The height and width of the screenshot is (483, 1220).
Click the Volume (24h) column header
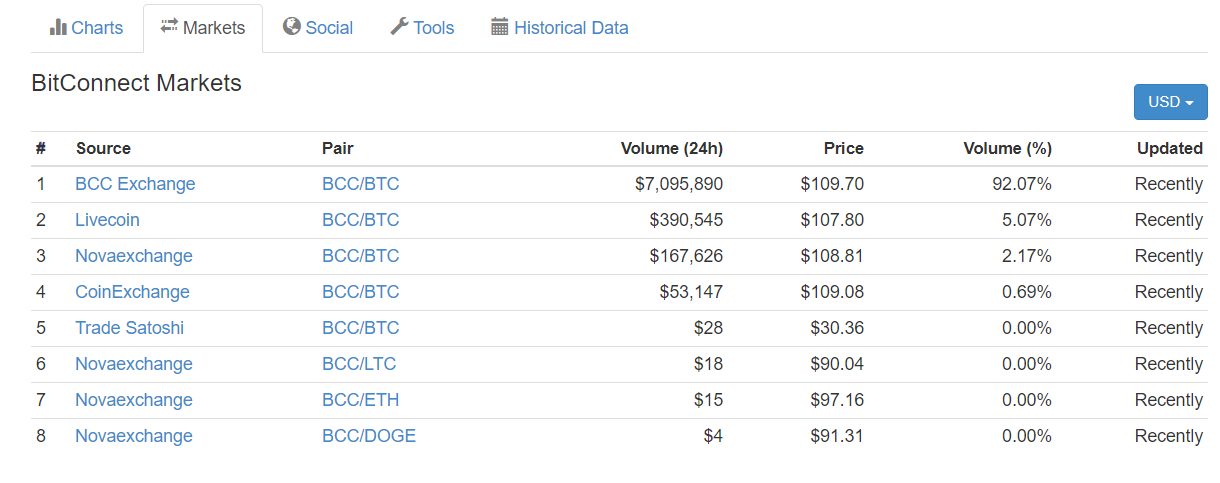click(x=671, y=148)
